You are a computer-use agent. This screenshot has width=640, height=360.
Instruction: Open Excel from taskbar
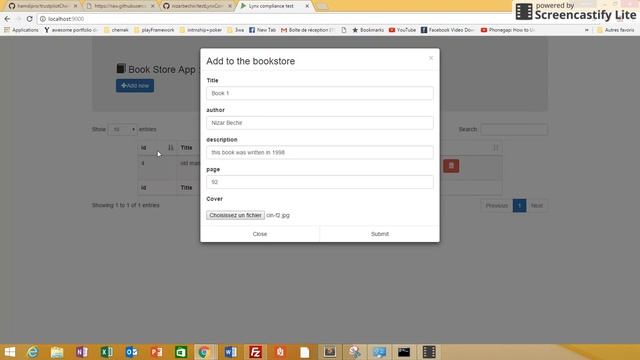tap(107, 352)
